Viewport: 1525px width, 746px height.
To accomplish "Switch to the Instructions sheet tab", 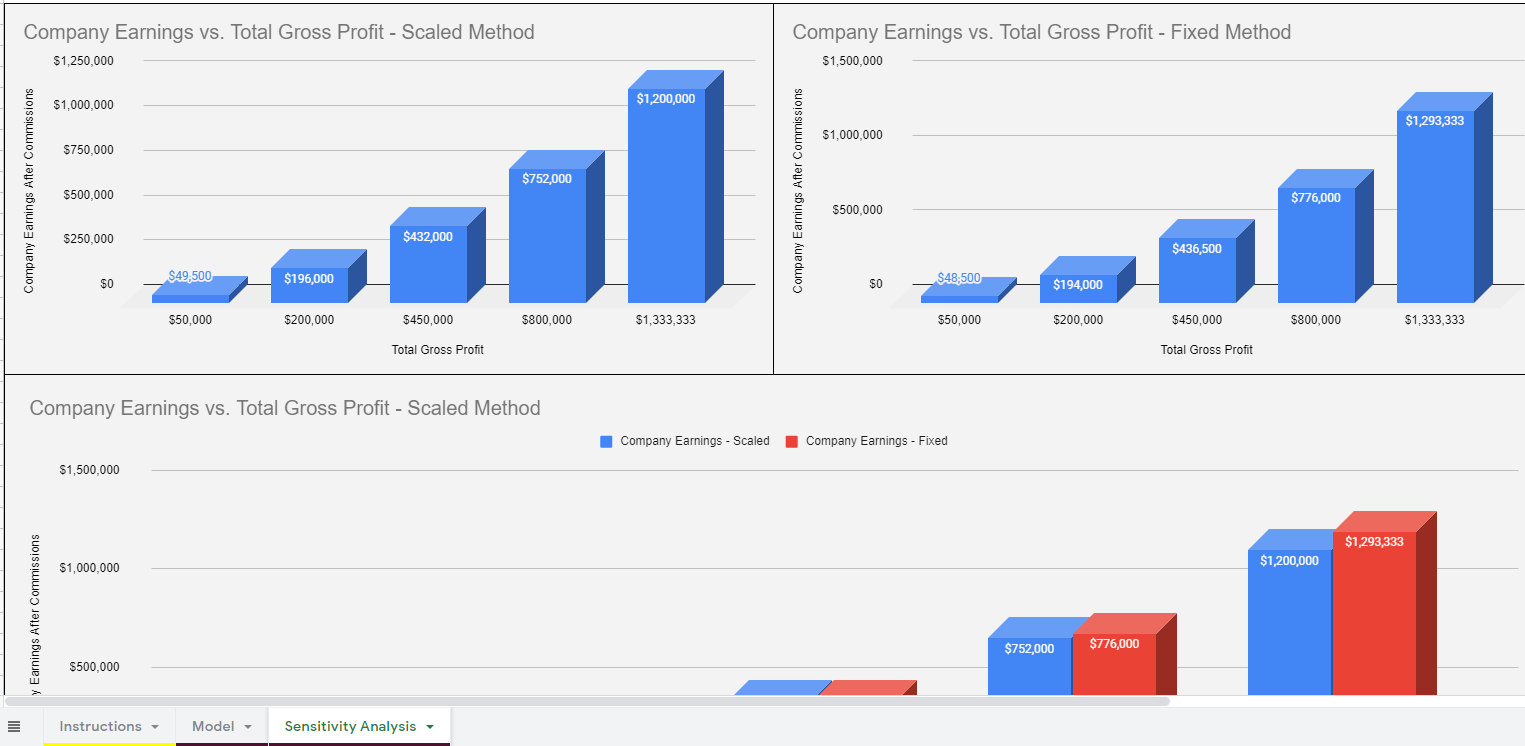I will (x=100, y=726).
